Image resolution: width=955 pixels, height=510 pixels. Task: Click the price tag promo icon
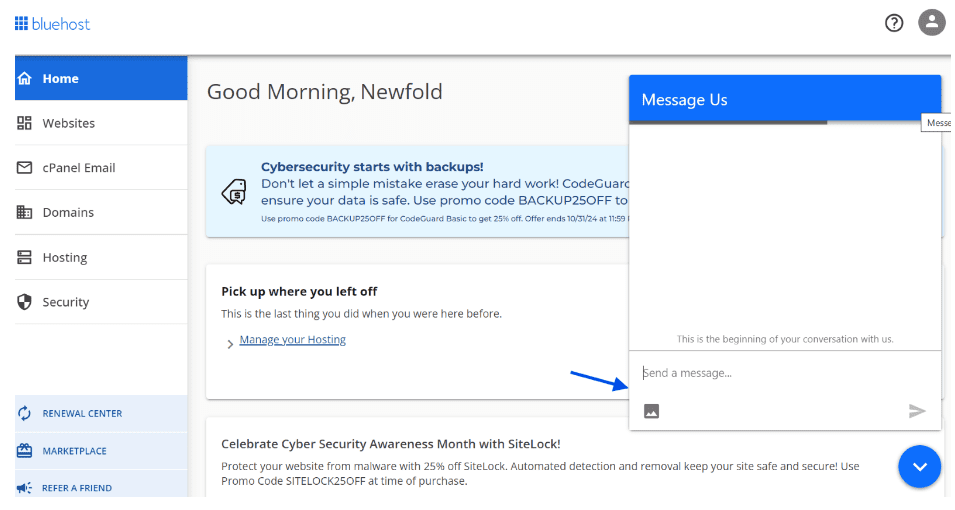[x=234, y=192]
